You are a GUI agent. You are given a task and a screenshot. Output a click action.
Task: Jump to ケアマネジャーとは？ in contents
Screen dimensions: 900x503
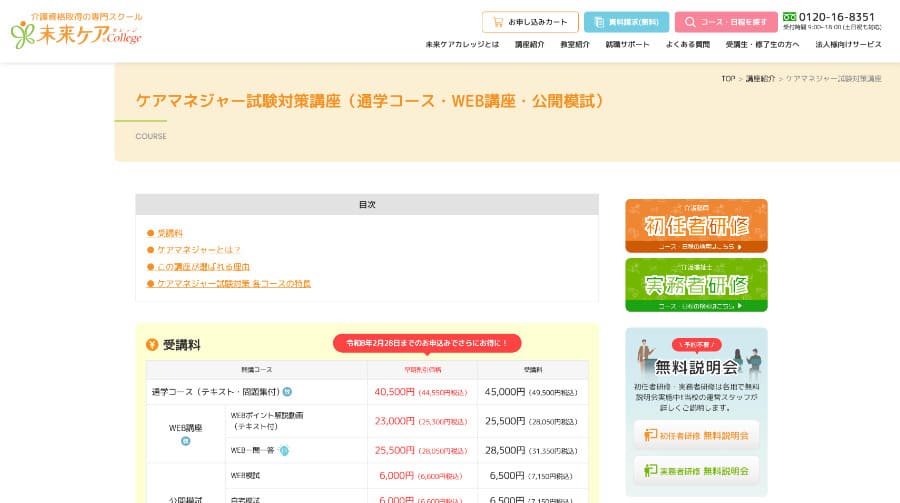199,250
